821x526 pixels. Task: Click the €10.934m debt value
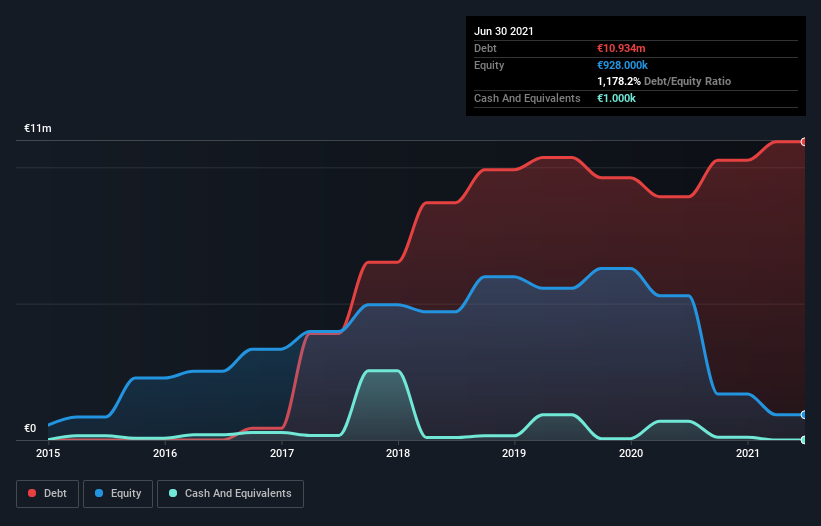click(621, 48)
